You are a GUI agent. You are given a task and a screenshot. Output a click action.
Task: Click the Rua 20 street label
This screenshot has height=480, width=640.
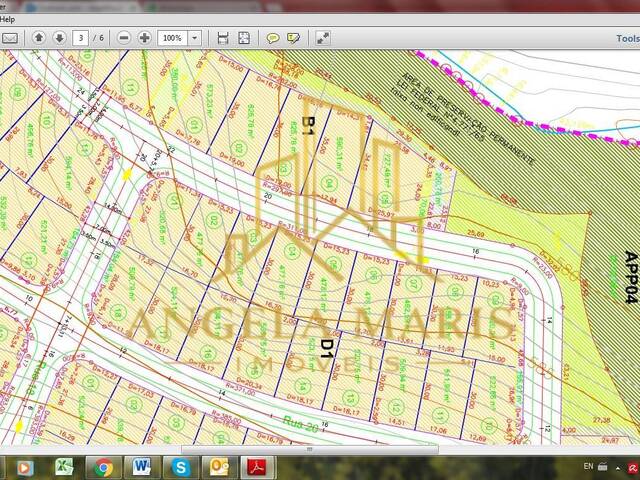pos(301,424)
